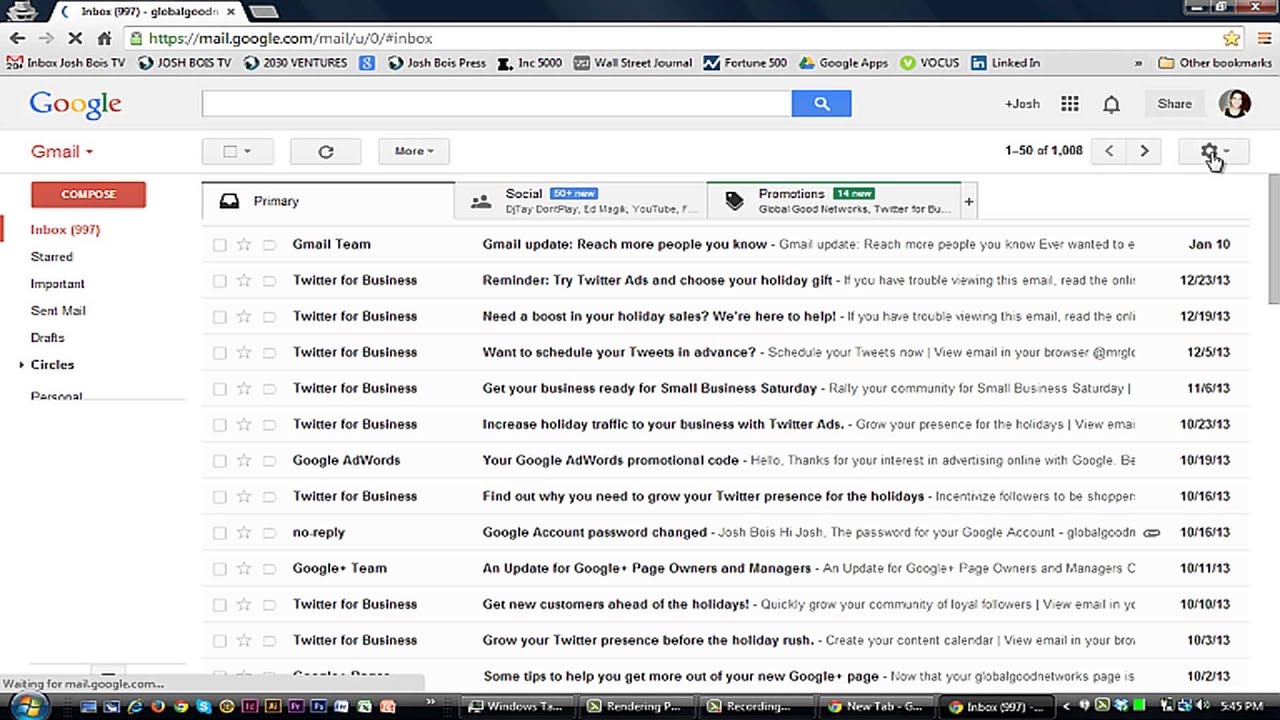Image resolution: width=1280 pixels, height=720 pixels.
Task: Open the More actions dropdown
Action: pos(413,151)
